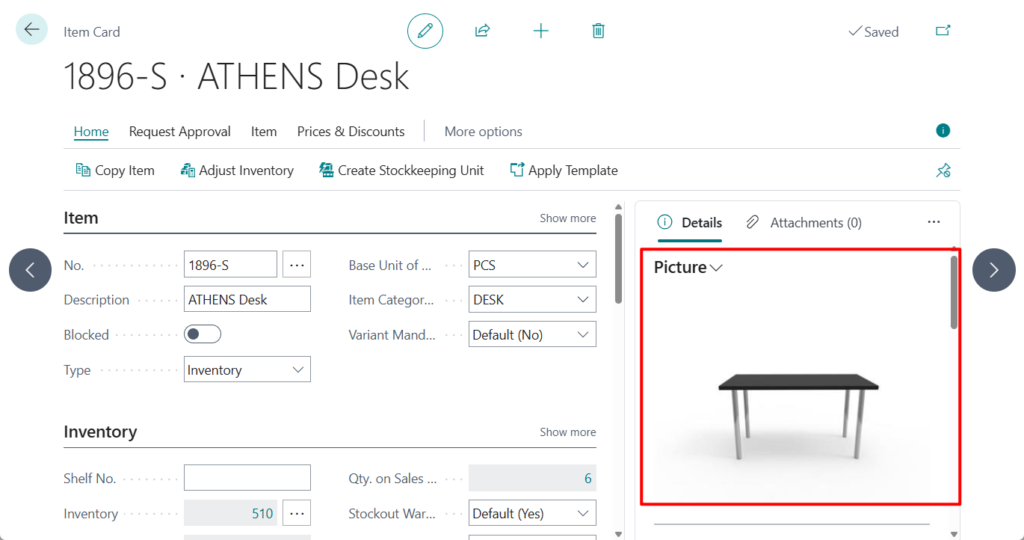Click the back arrow icon
Viewport: 1024px width, 540px height.
32,30
